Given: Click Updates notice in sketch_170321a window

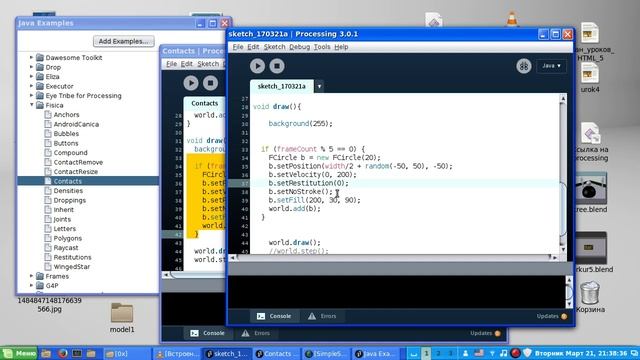Looking at the screenshot, I should coord(551,316).
